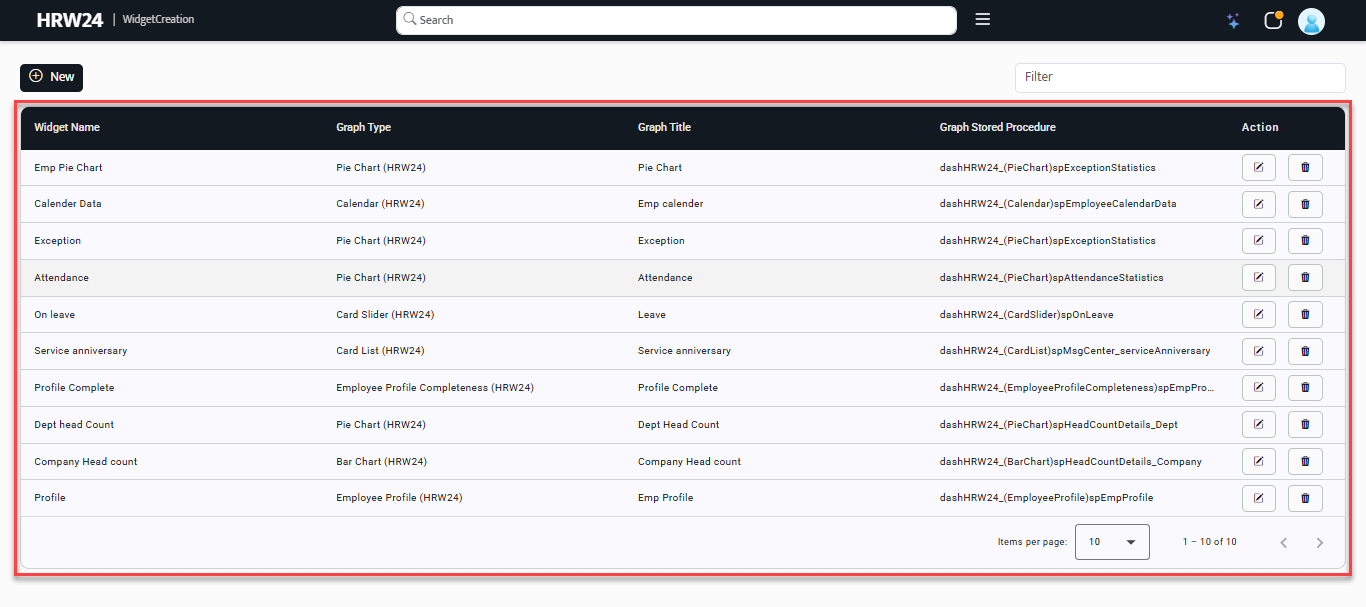Go to the previous page of widgets

1284,542
